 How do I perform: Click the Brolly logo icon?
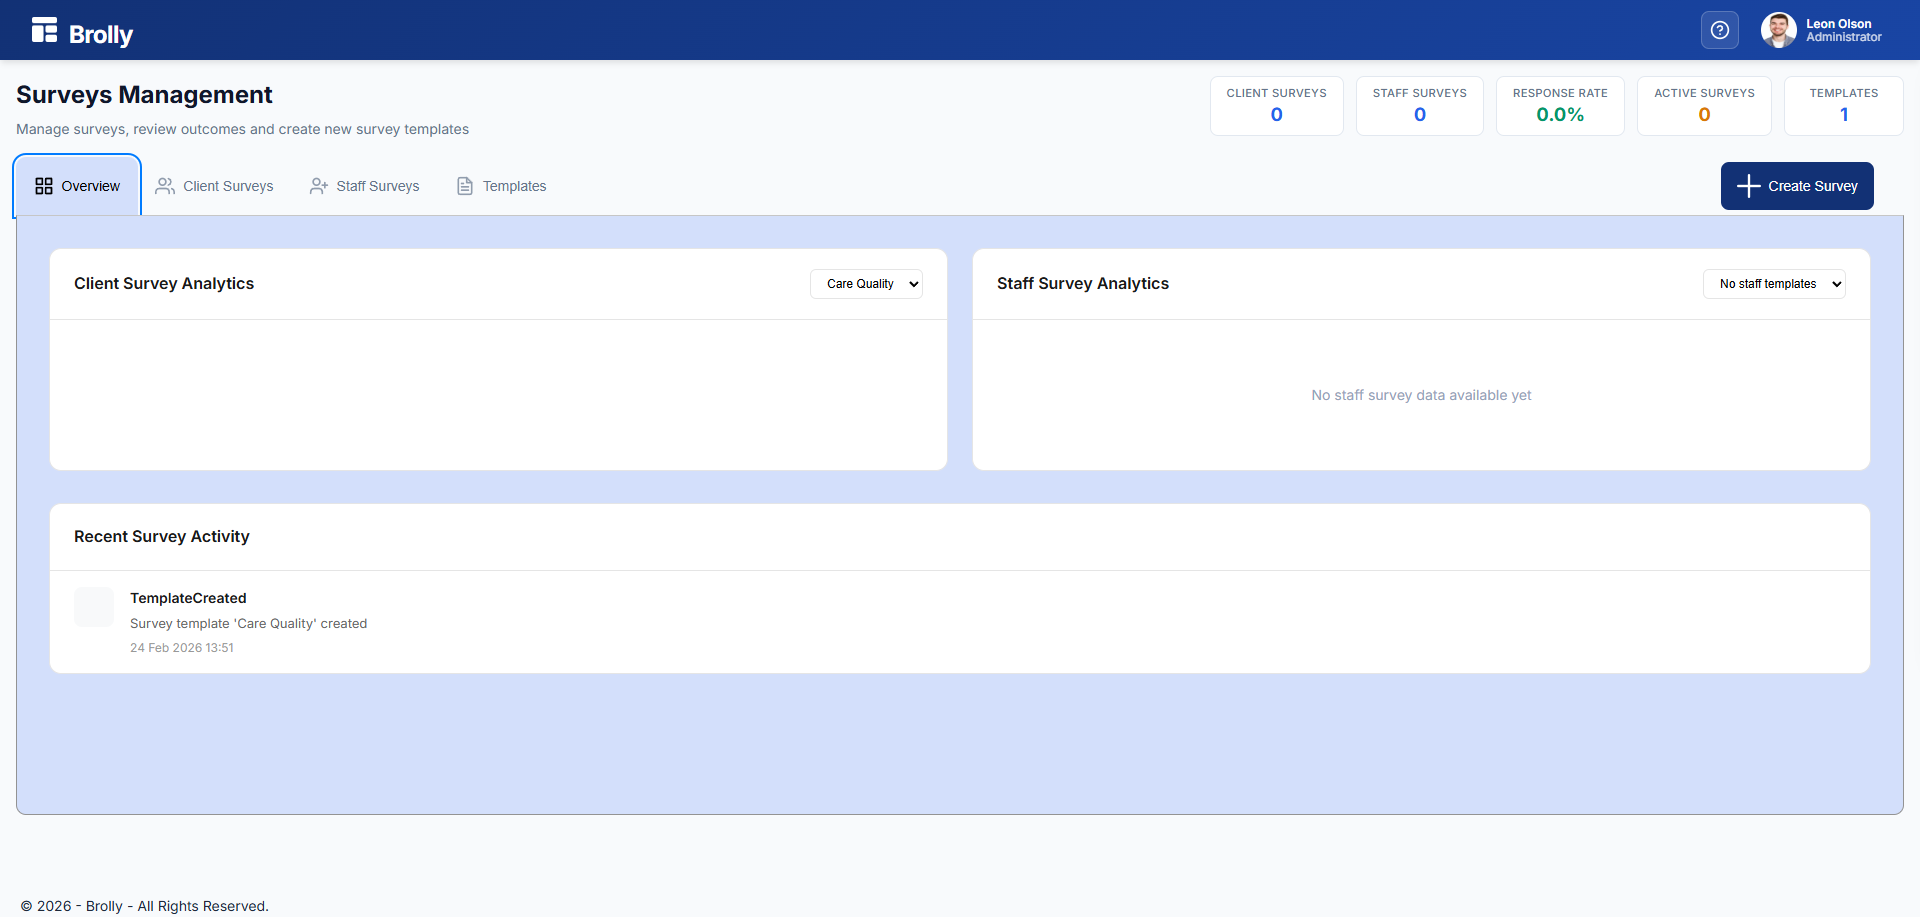[x=44, y=30]
